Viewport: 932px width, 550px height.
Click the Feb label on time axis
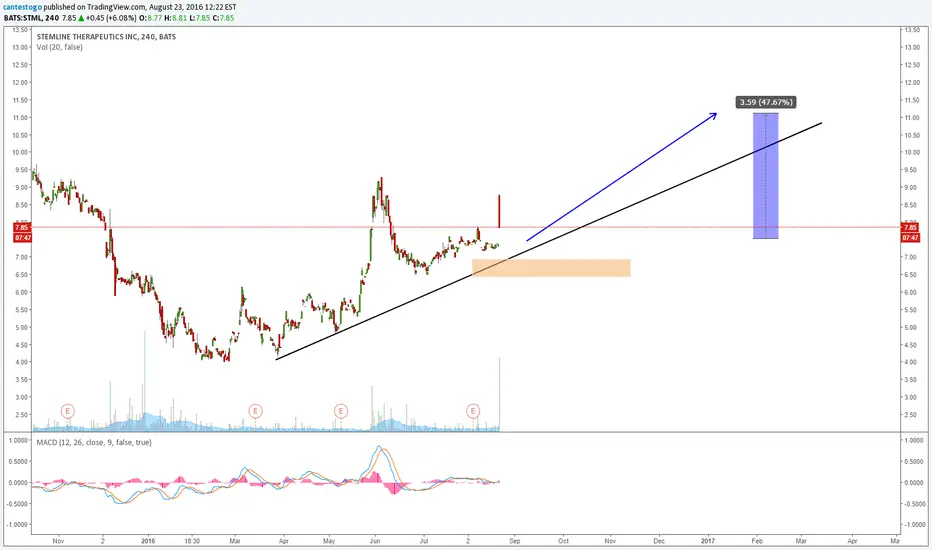757,541
